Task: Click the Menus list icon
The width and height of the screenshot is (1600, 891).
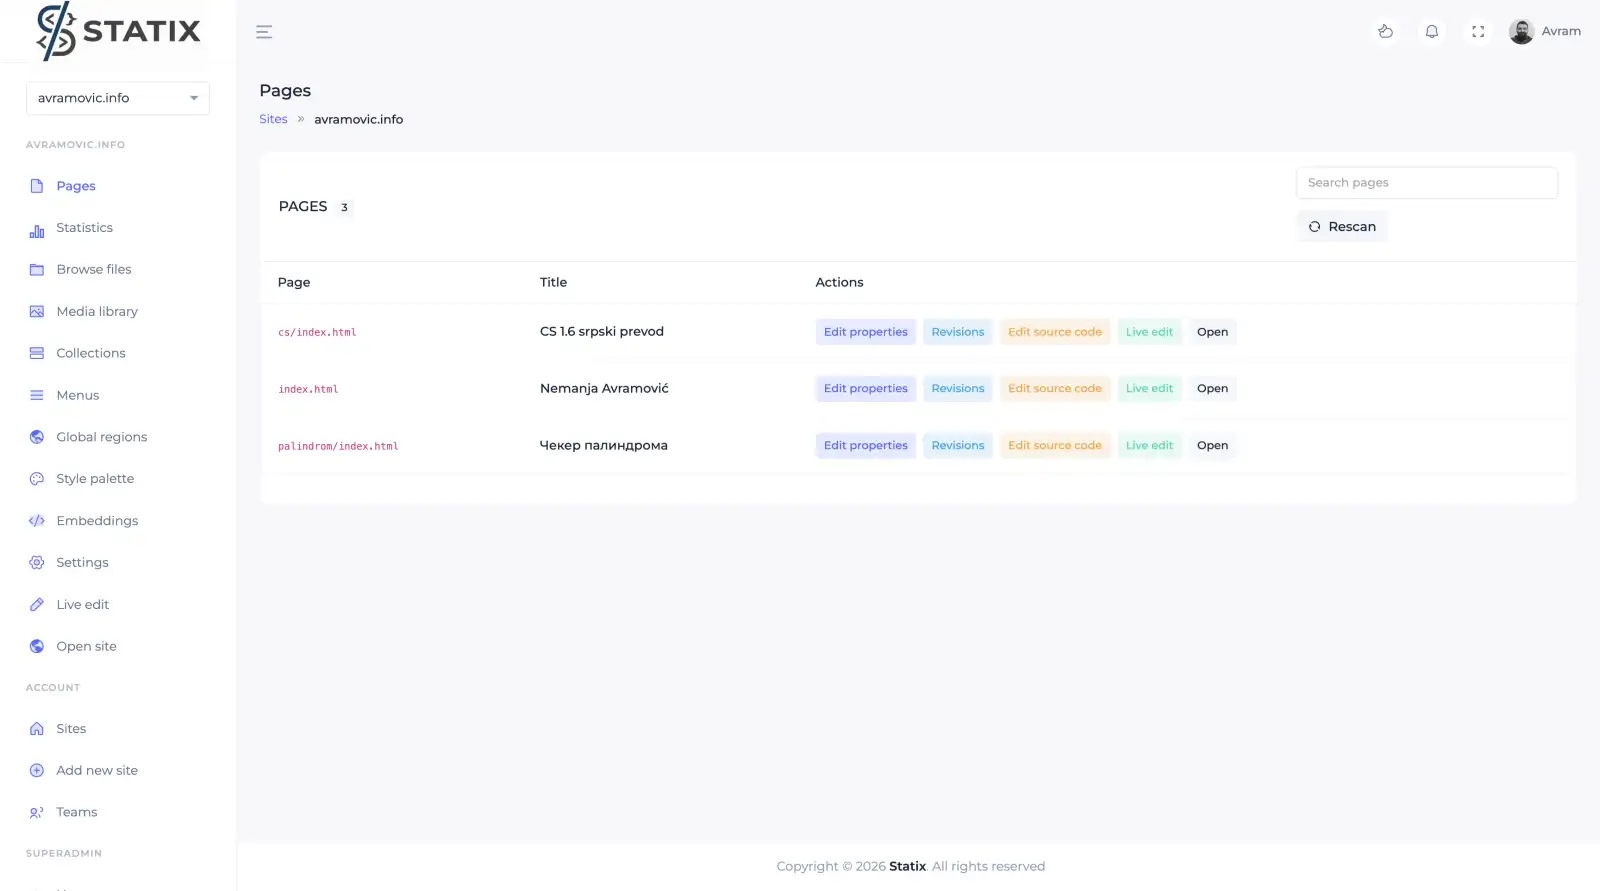Action: [37, 395]
